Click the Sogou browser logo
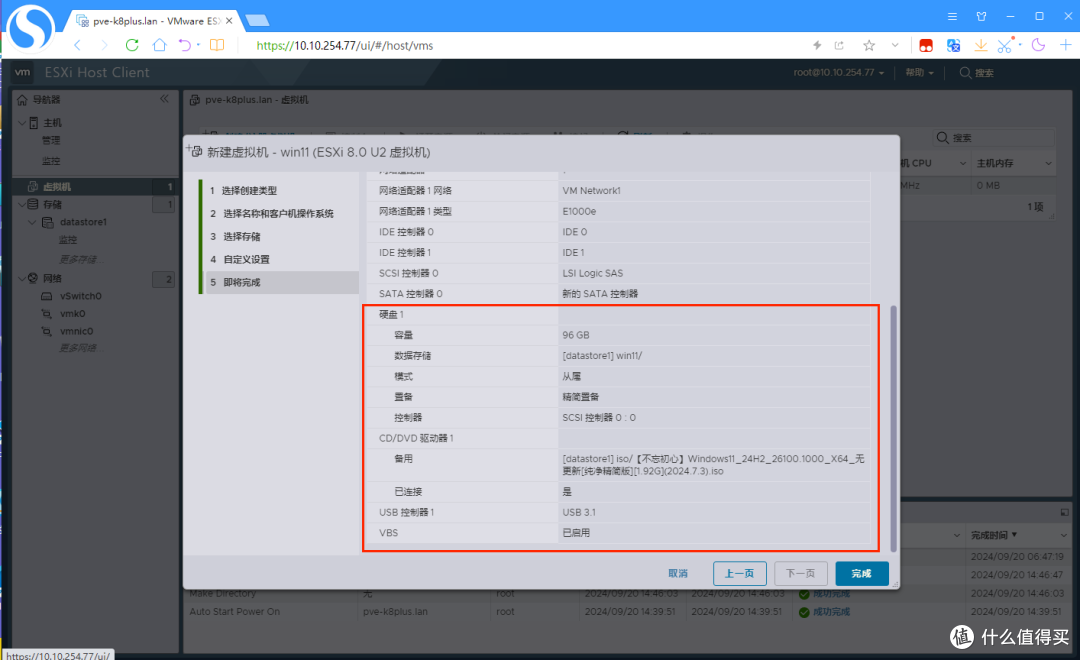The height and width of the screenshot is (660, 1080). 30,28
